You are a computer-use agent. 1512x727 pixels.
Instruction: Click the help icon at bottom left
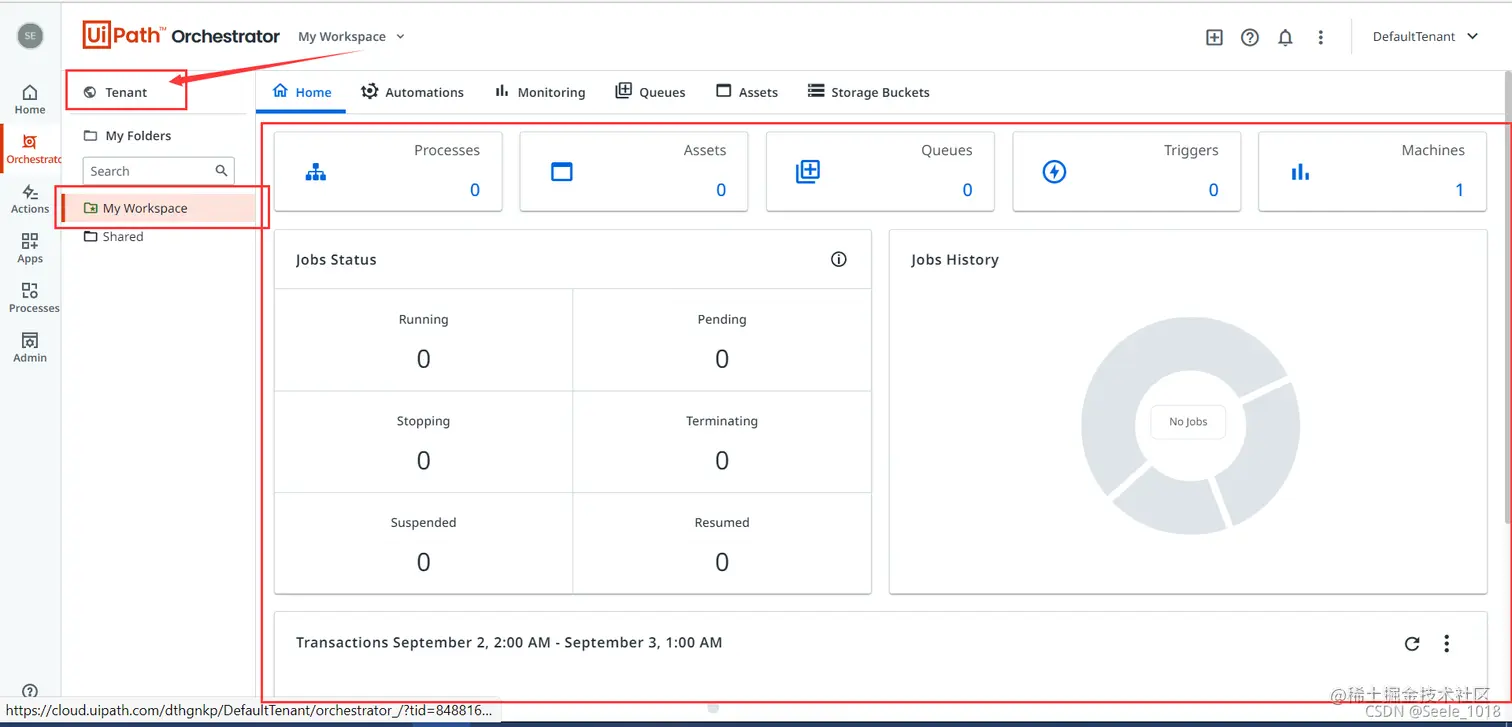[30, 691]
